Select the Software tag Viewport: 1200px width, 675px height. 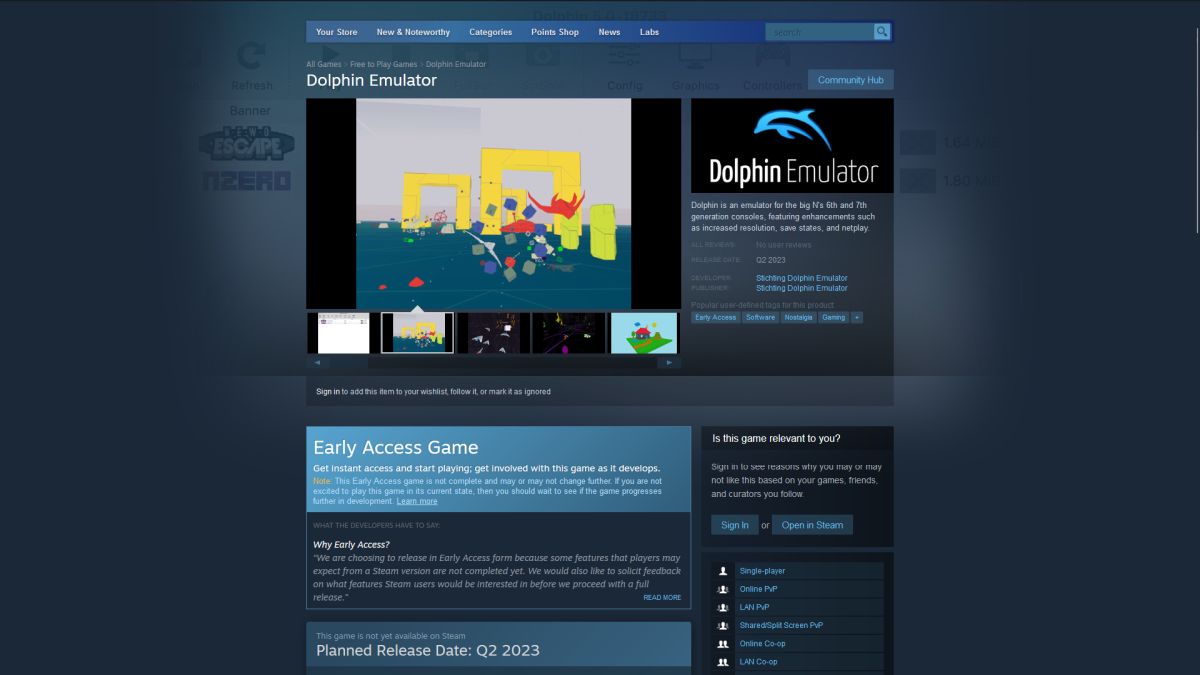pyautogui.click(x=760, y=317)
